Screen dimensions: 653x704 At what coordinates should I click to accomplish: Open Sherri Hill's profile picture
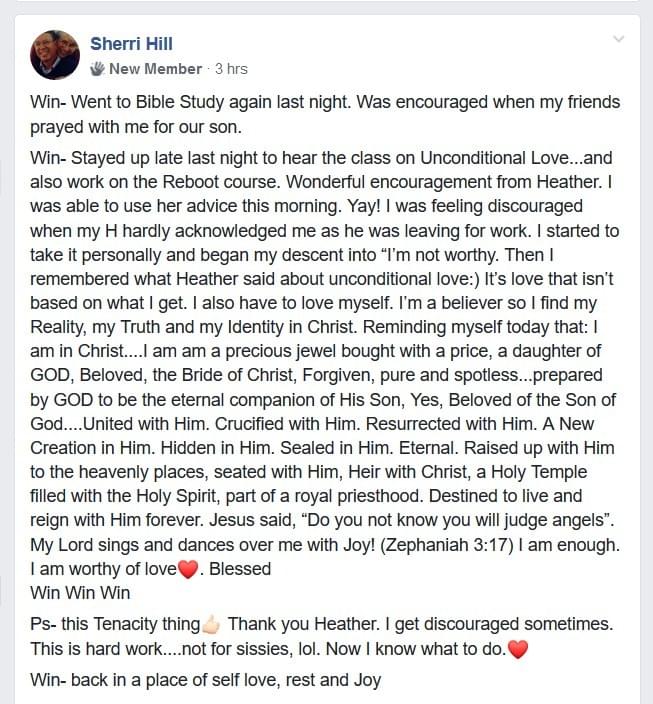point(55,55)
